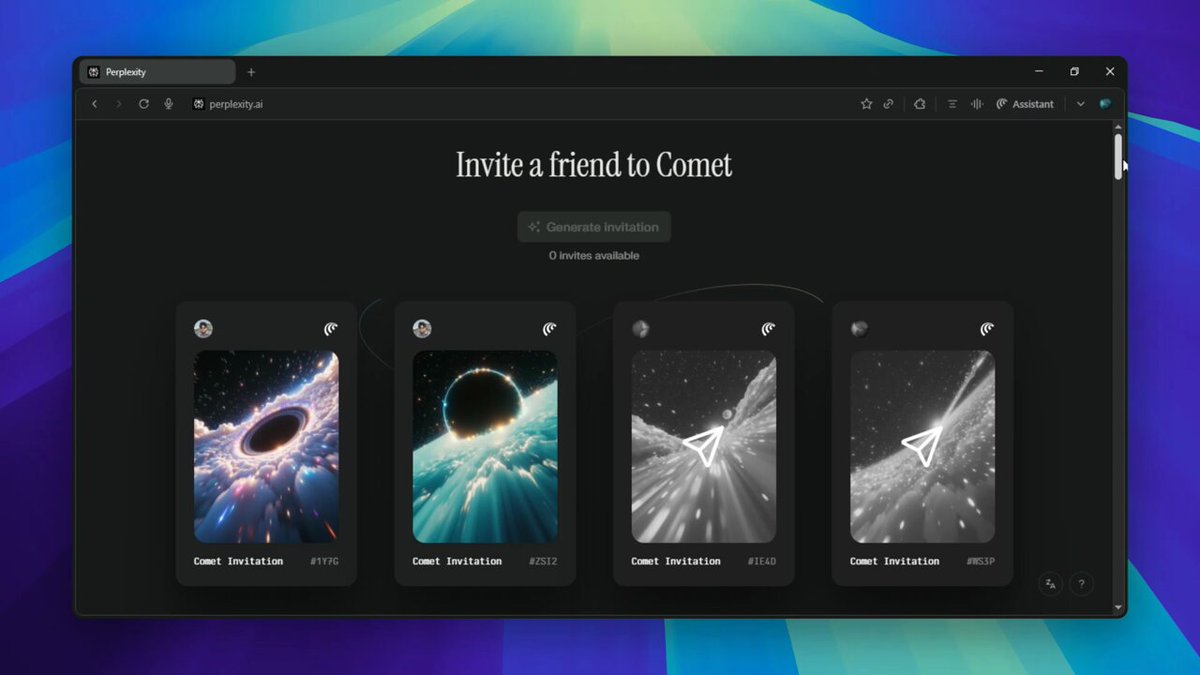Click Comet logo on #IE4D card
Viewport: 1200px width, 675px height.
pyautogui.click(x=768, y=329)
